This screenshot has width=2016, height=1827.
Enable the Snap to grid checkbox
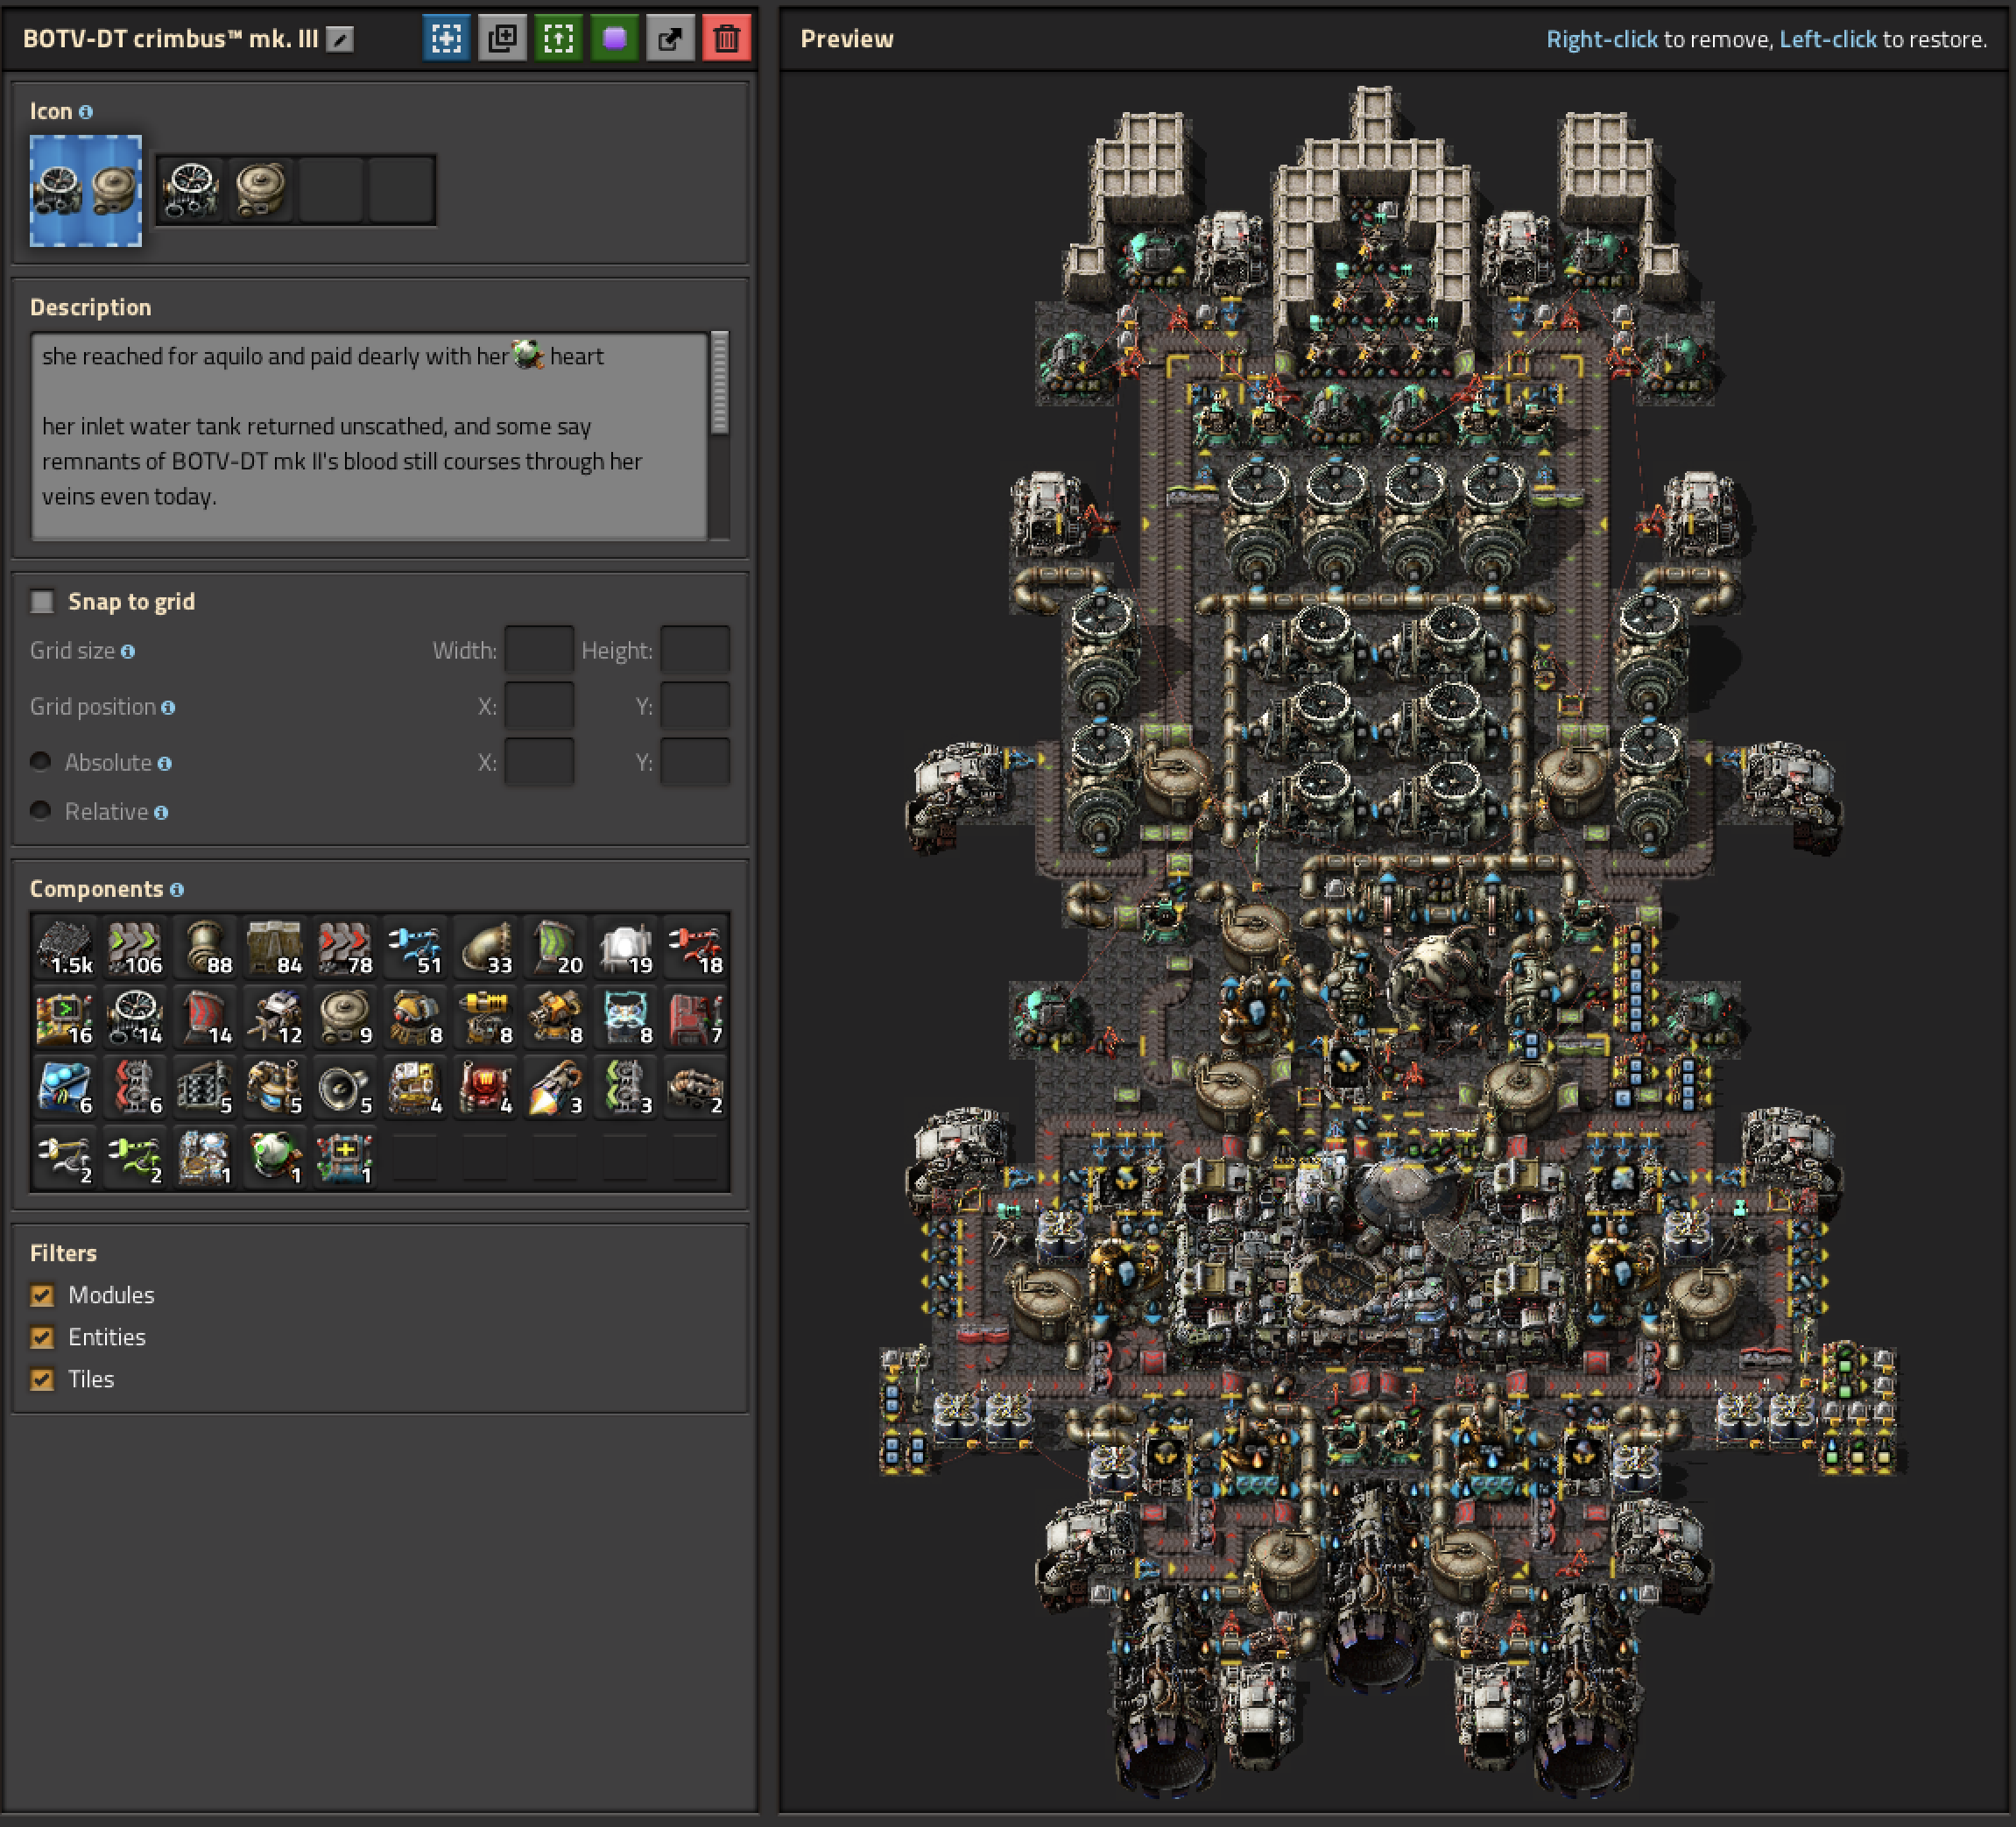[42, 601]
